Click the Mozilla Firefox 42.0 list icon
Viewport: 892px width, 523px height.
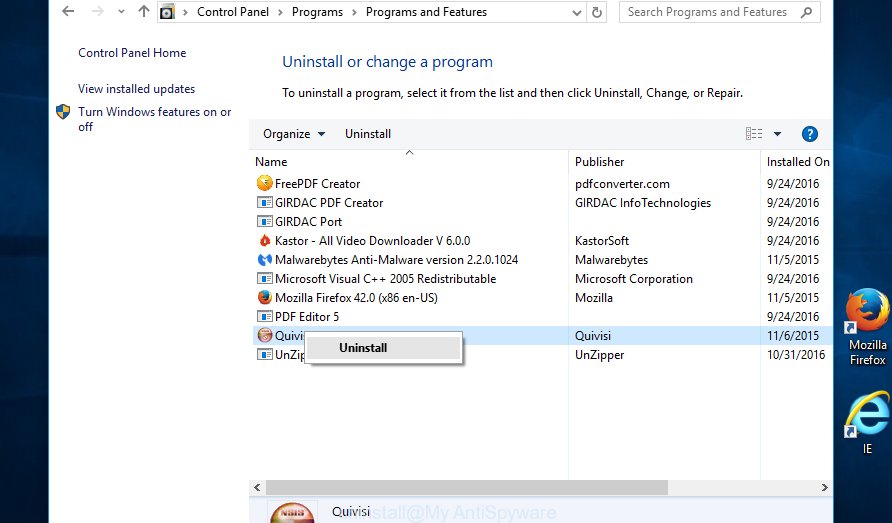pyautogui.click(x=264, y=298)
